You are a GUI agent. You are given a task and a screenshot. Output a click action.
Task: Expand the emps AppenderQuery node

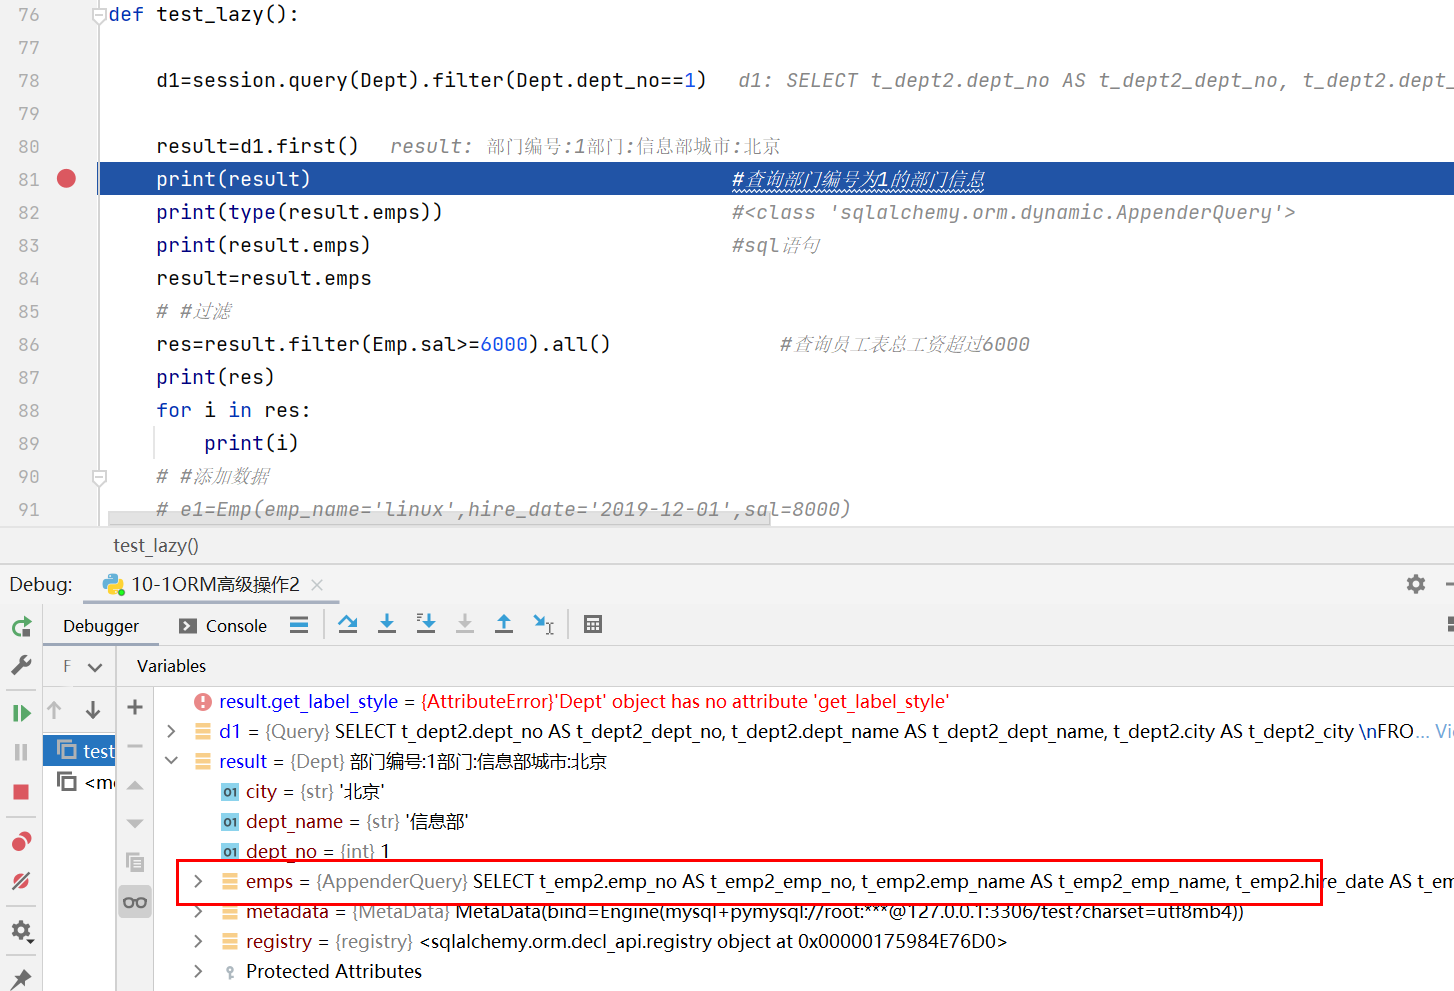[x=198, y=881]
